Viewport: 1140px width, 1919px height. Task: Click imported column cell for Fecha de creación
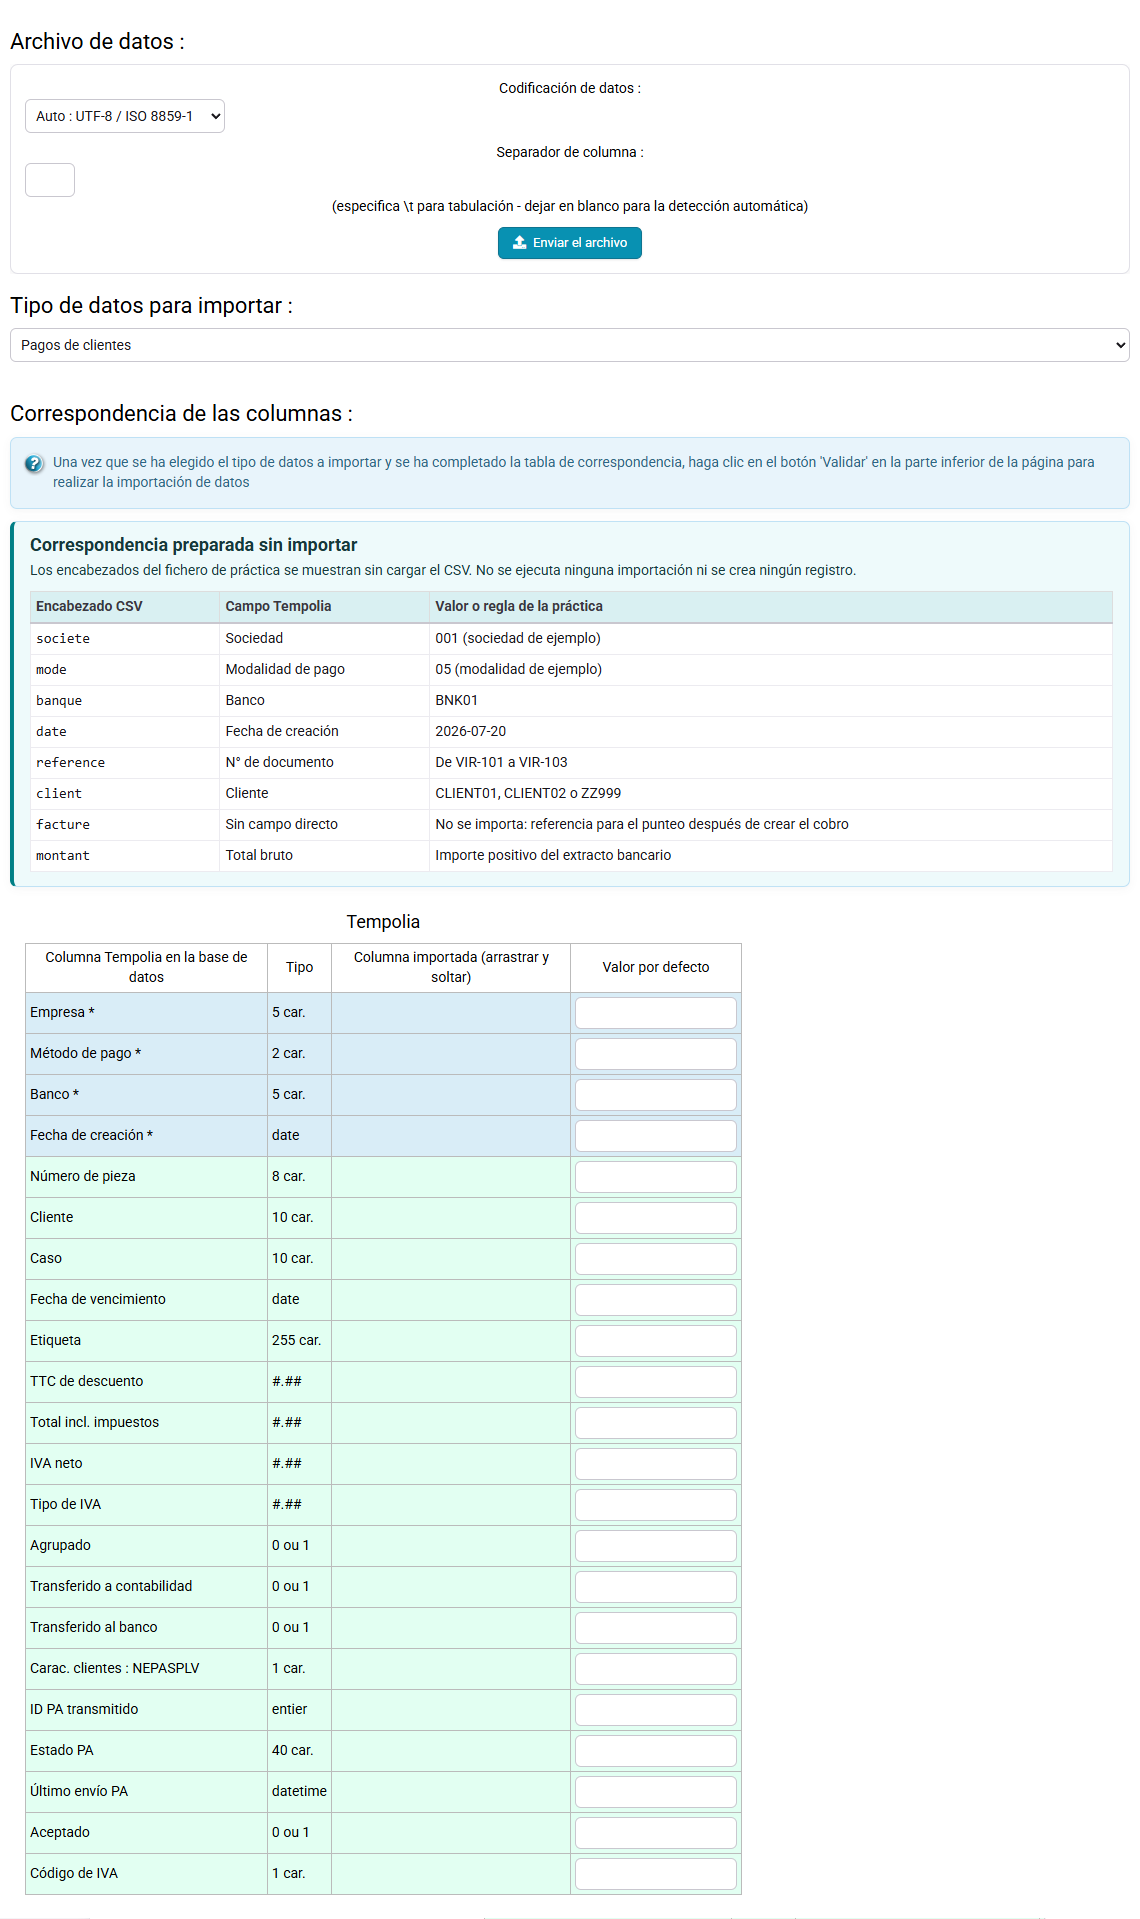click(x=451, y=1136)
